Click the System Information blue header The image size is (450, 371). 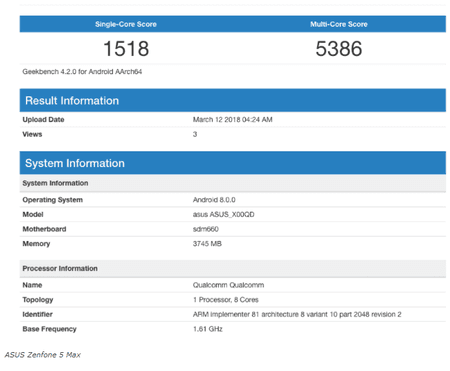tap(233, 163)
